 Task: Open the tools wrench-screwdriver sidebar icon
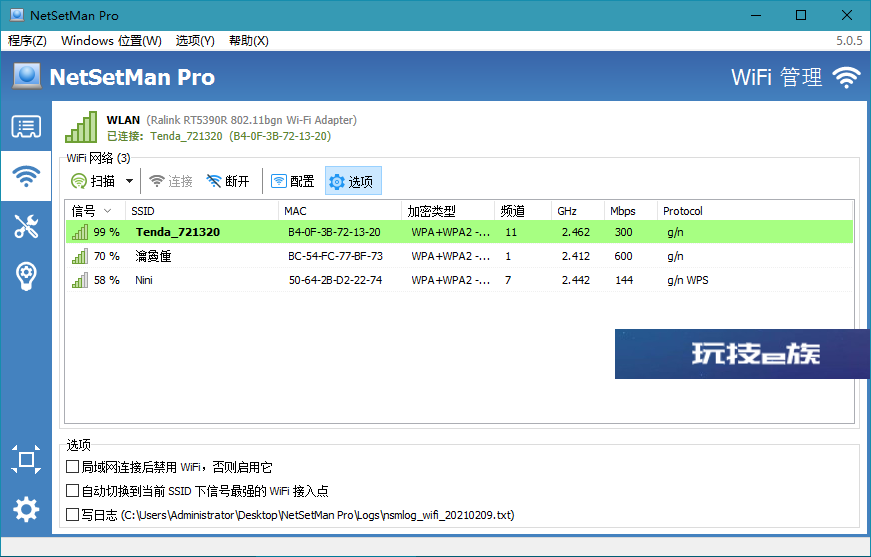pos(26,227)
